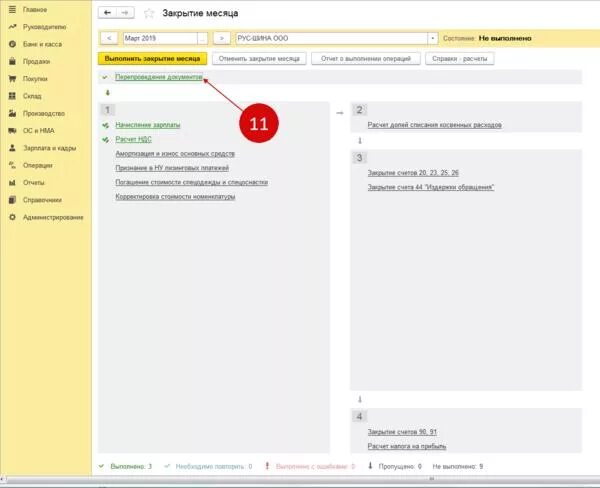Click the Склад grid icon

tap(12, 96)
